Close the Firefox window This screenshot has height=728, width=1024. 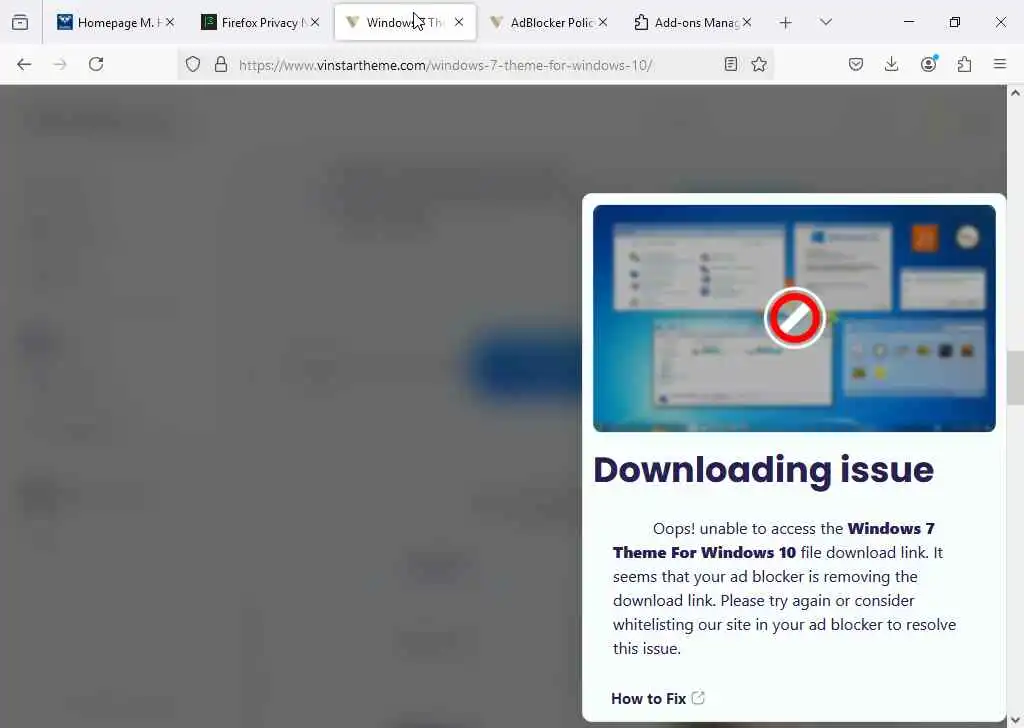click(1000, 22)
